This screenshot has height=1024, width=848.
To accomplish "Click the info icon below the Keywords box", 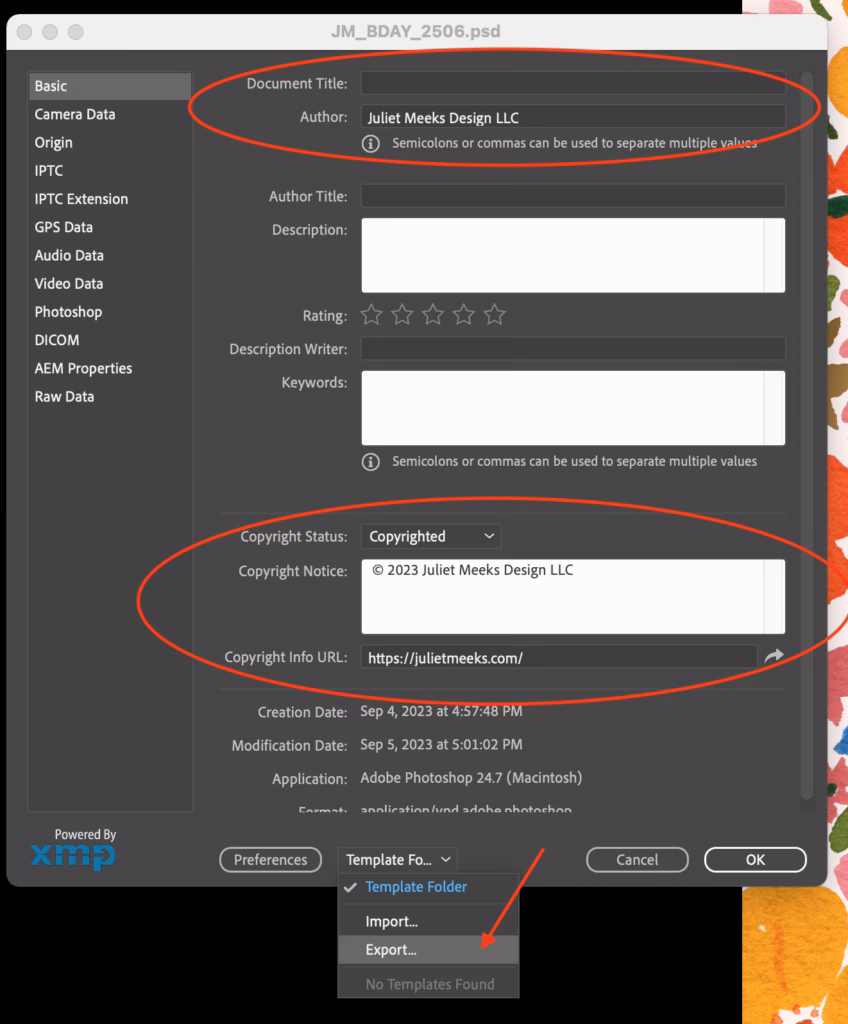I will click(371, 461).
